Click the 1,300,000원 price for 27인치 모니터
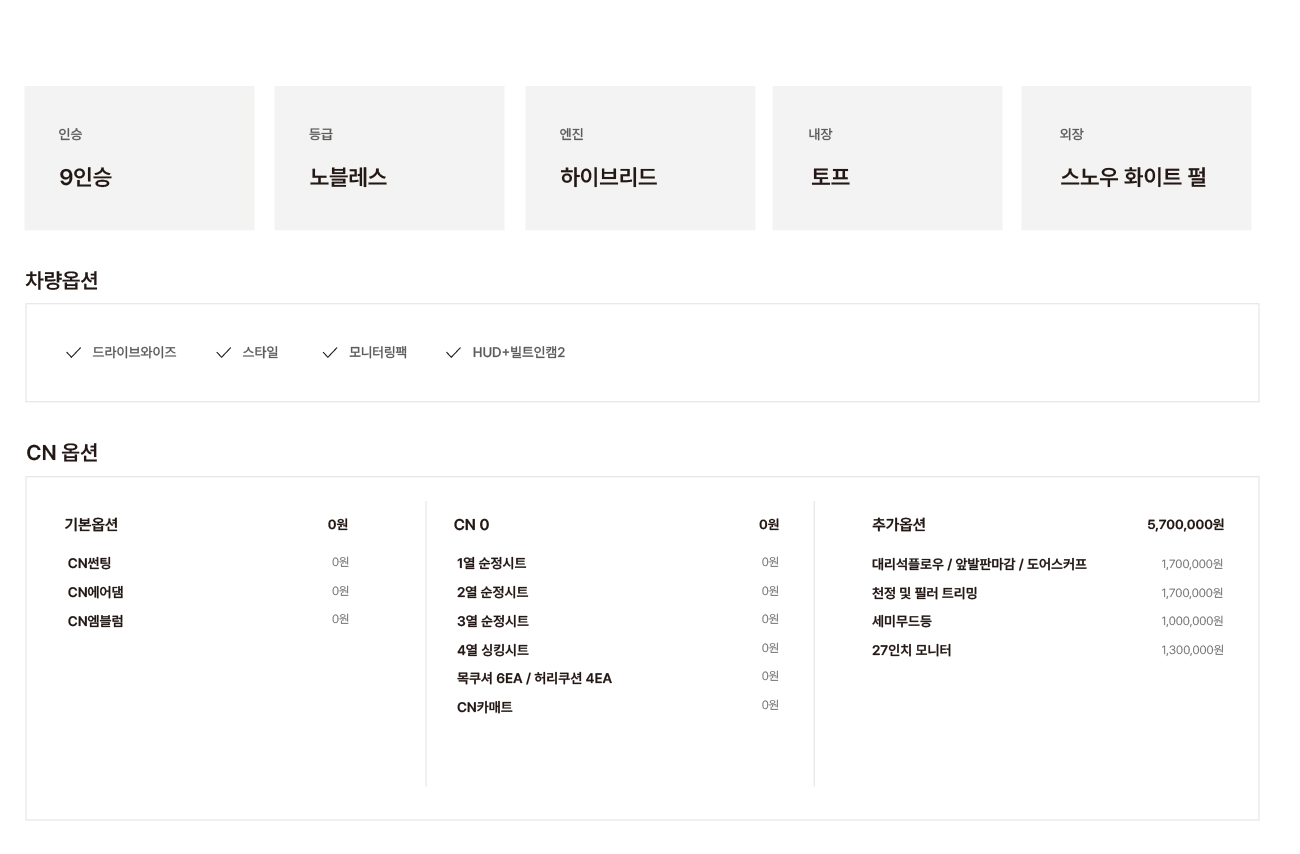Viewport: 1300px width, 854px height. pyautogui.click(x=1192, y=650)
